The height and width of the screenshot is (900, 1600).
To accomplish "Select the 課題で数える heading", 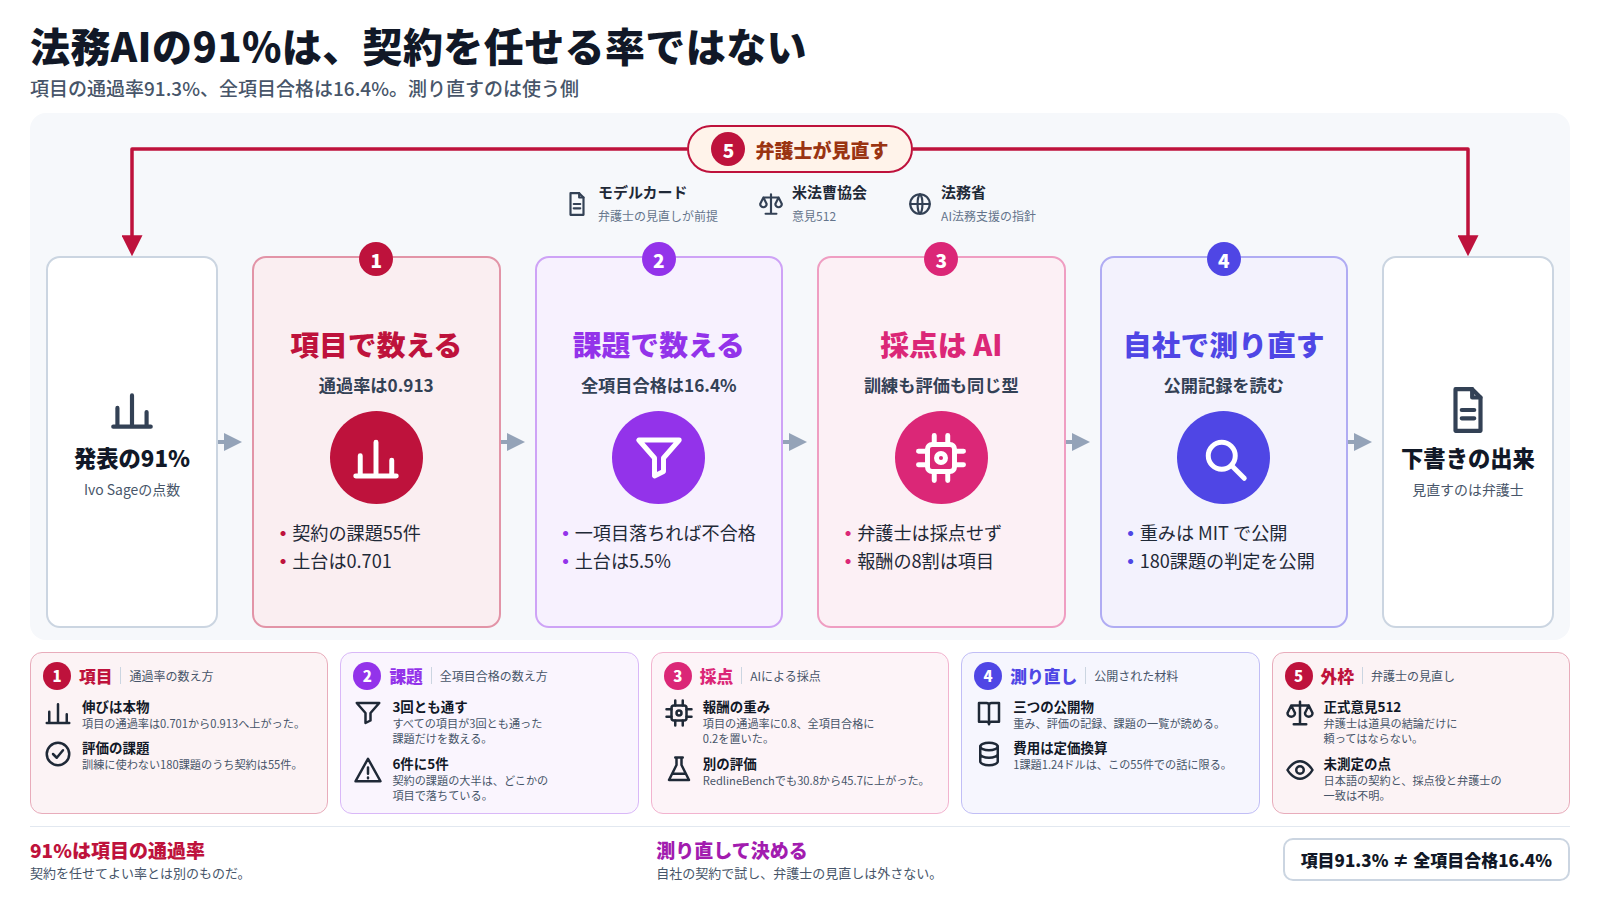I will (659, 345).
